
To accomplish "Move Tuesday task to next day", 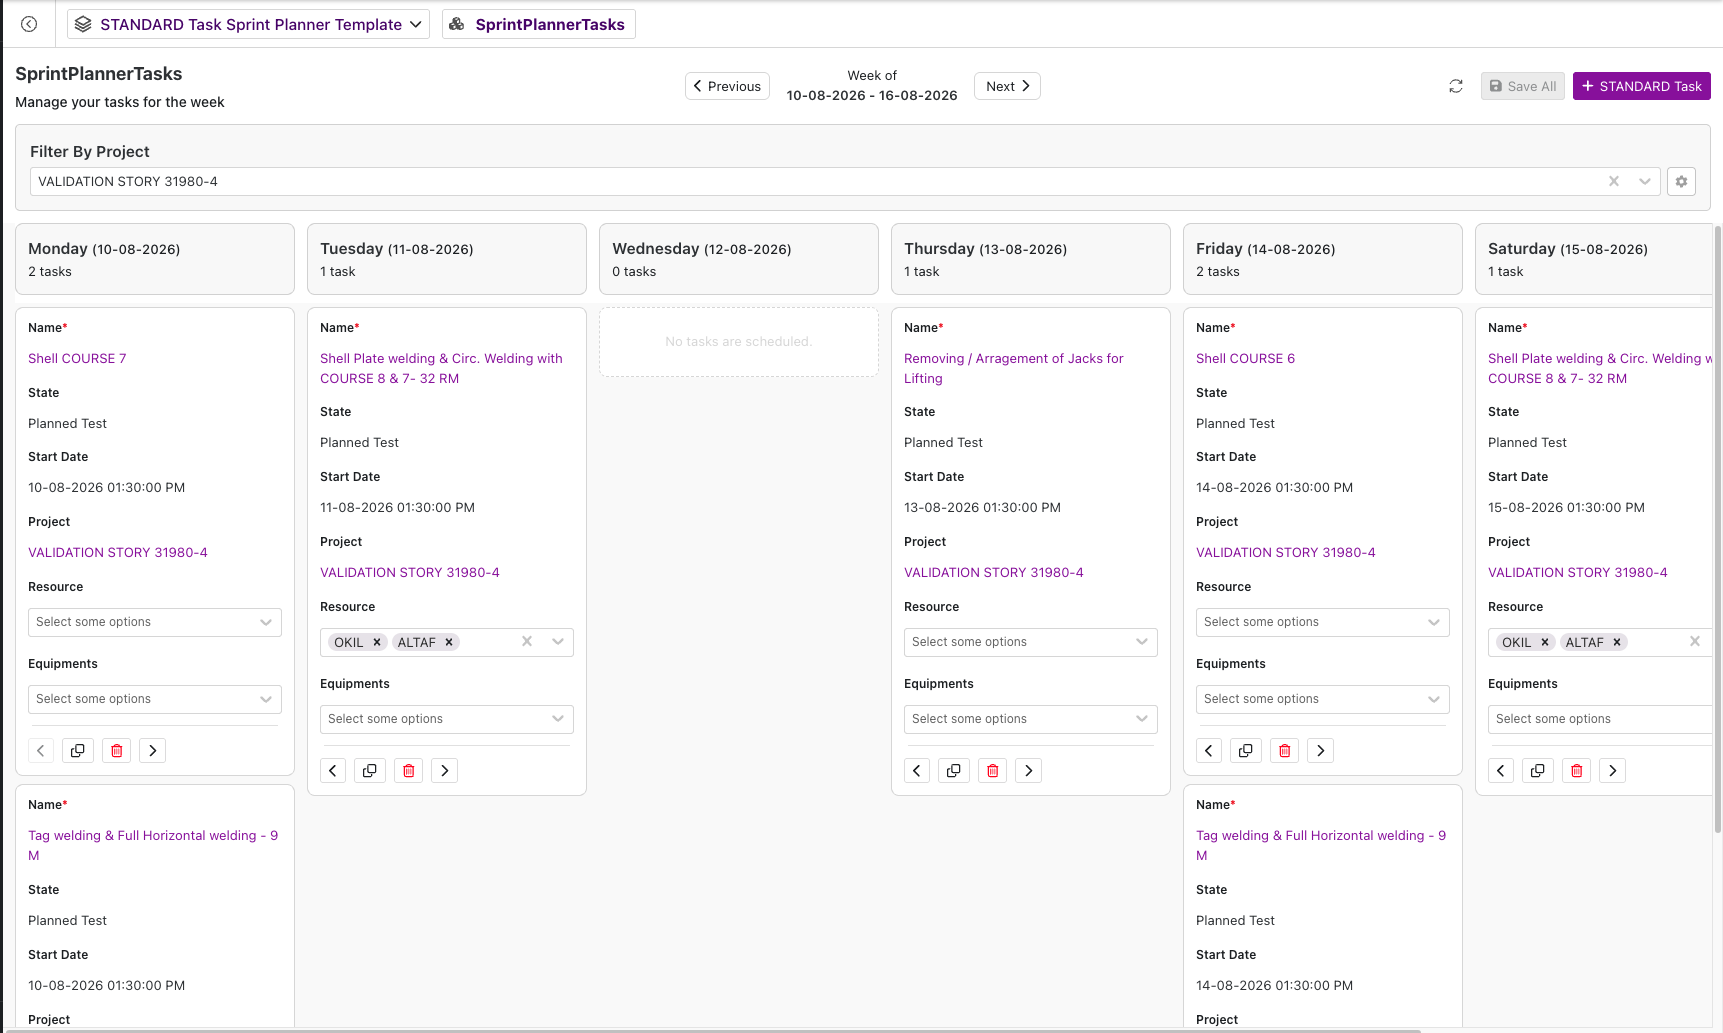I will 444,770.
